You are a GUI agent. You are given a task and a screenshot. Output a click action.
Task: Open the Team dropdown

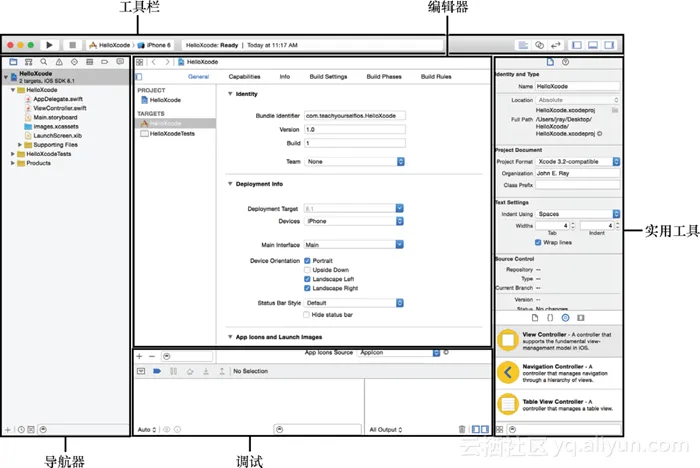354,162
